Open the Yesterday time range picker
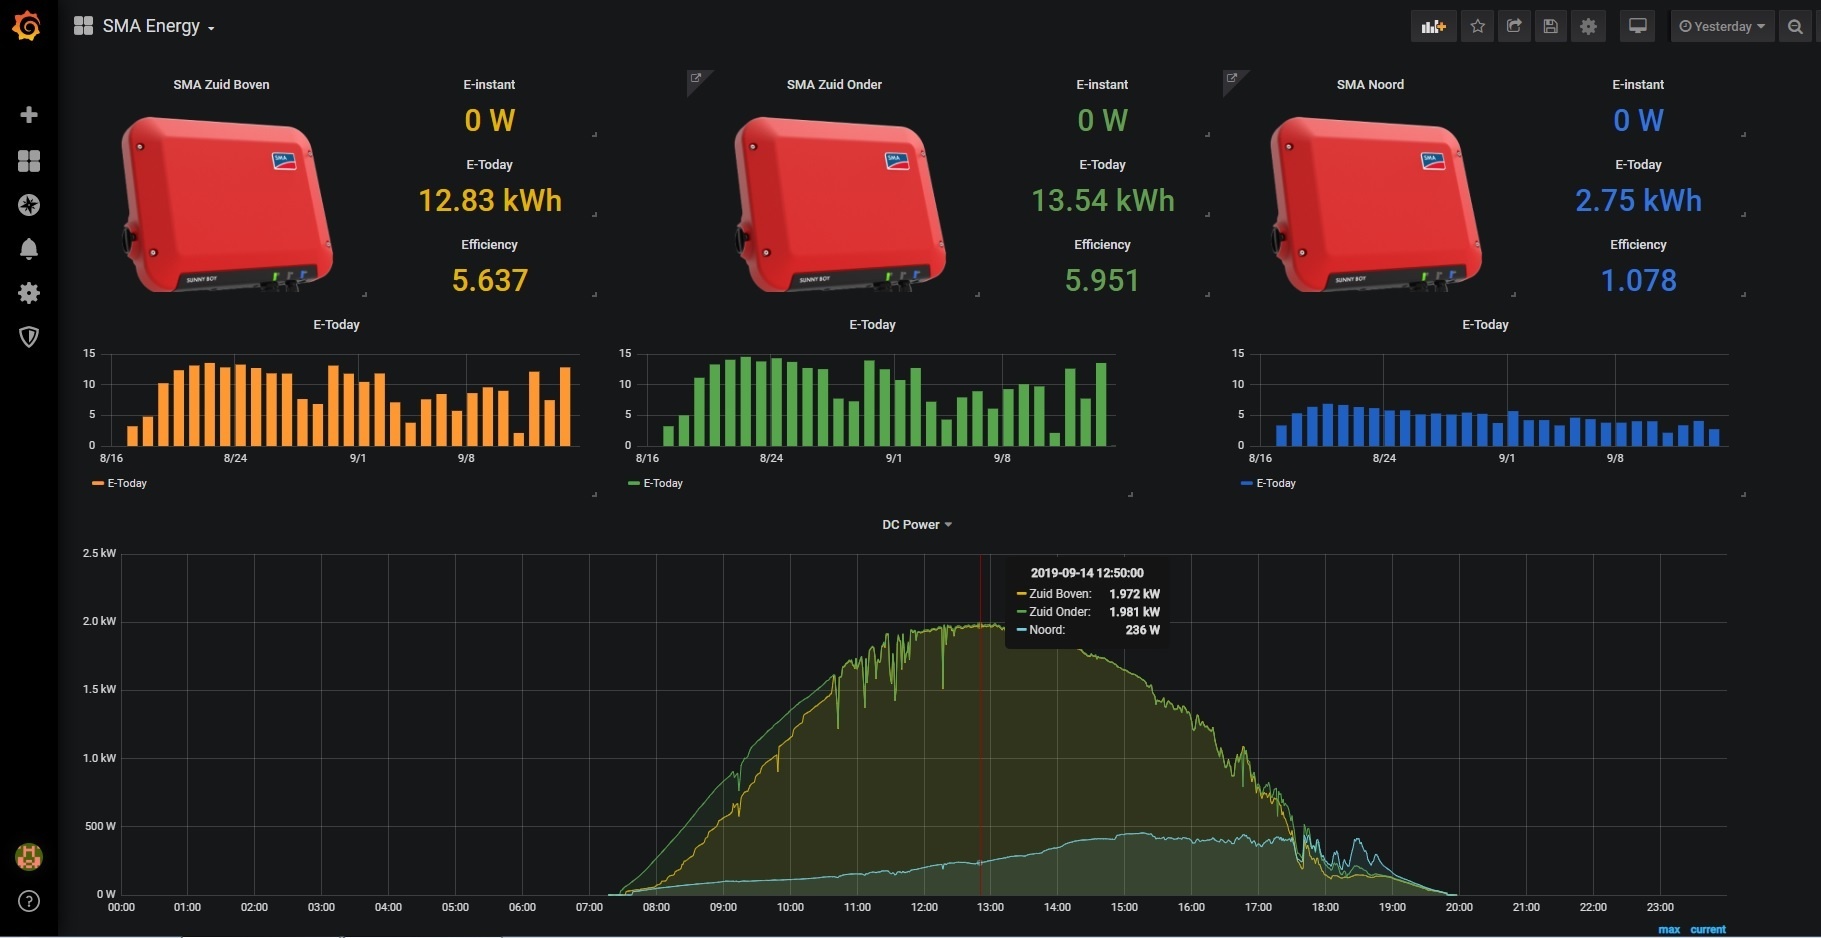The width and height of the screenshot is (1821, 938). coord(1722,26)
